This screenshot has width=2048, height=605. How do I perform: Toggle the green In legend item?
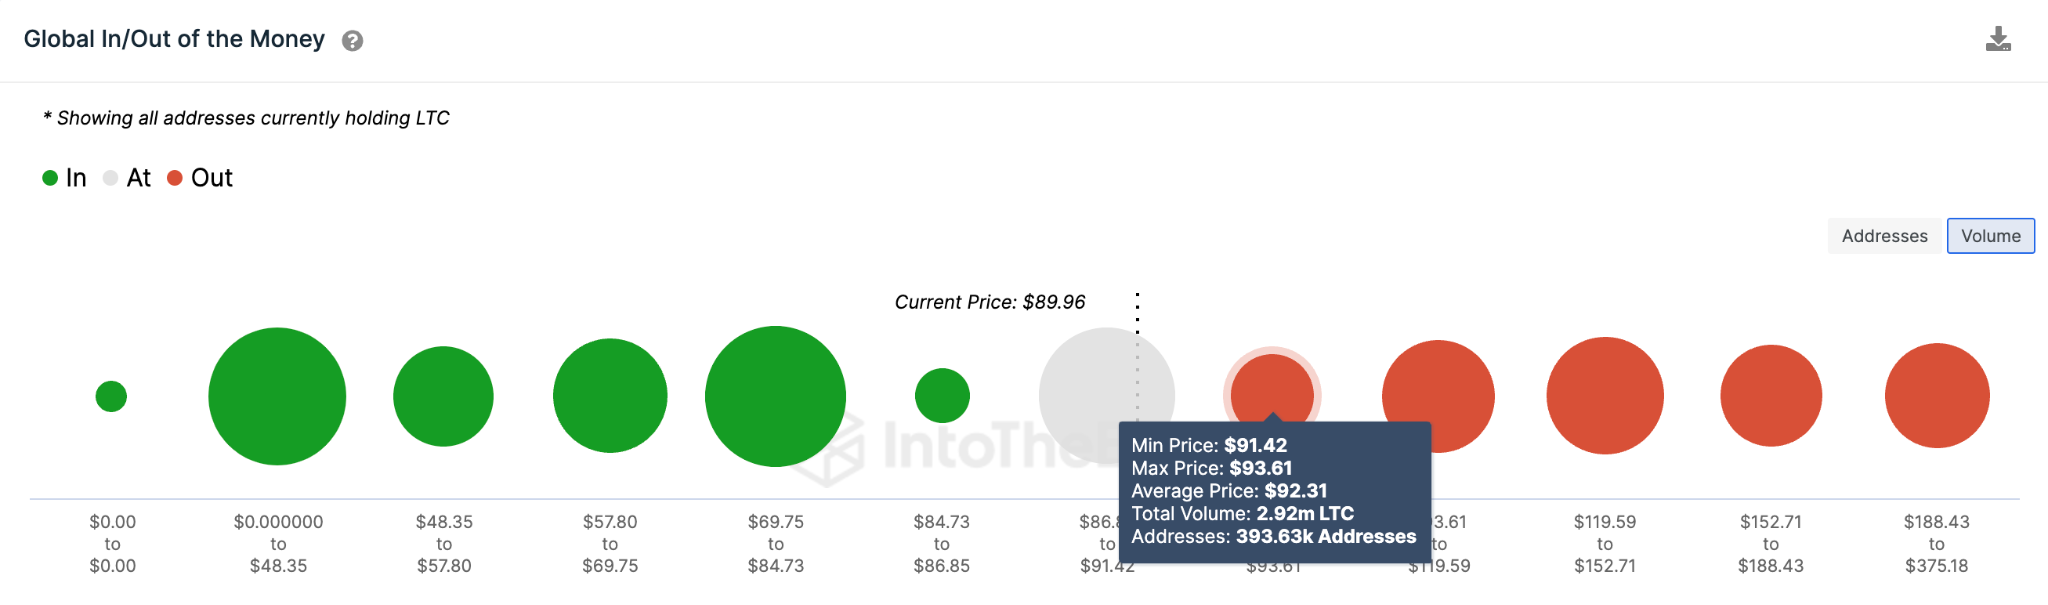pyautogui.click(x=65, y=178)
